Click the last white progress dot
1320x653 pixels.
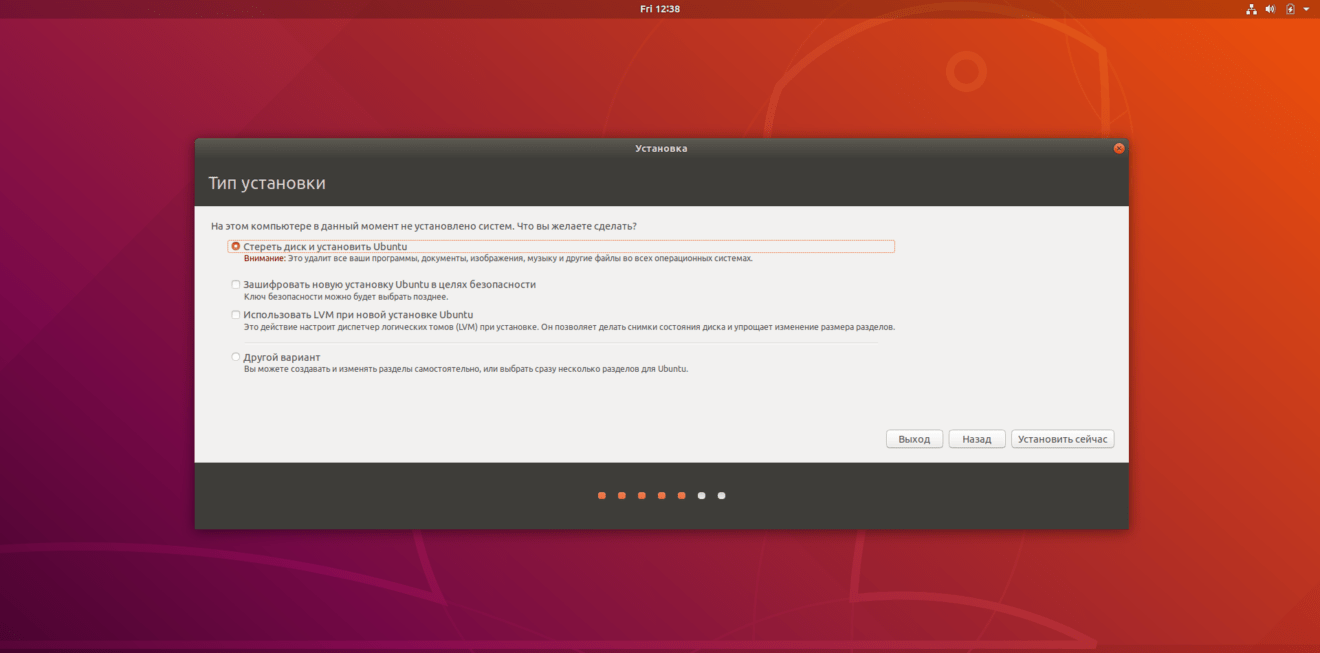(x=721, y=495)
